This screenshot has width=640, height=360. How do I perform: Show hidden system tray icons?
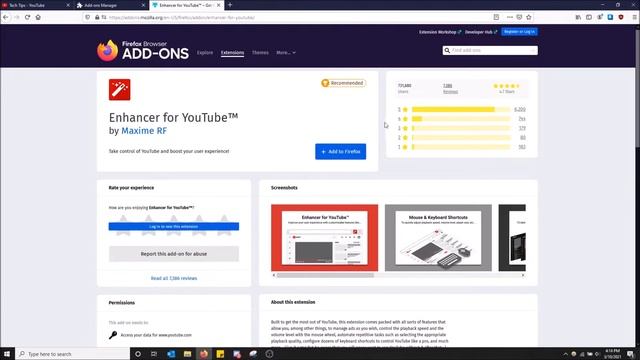click(565, 354)
